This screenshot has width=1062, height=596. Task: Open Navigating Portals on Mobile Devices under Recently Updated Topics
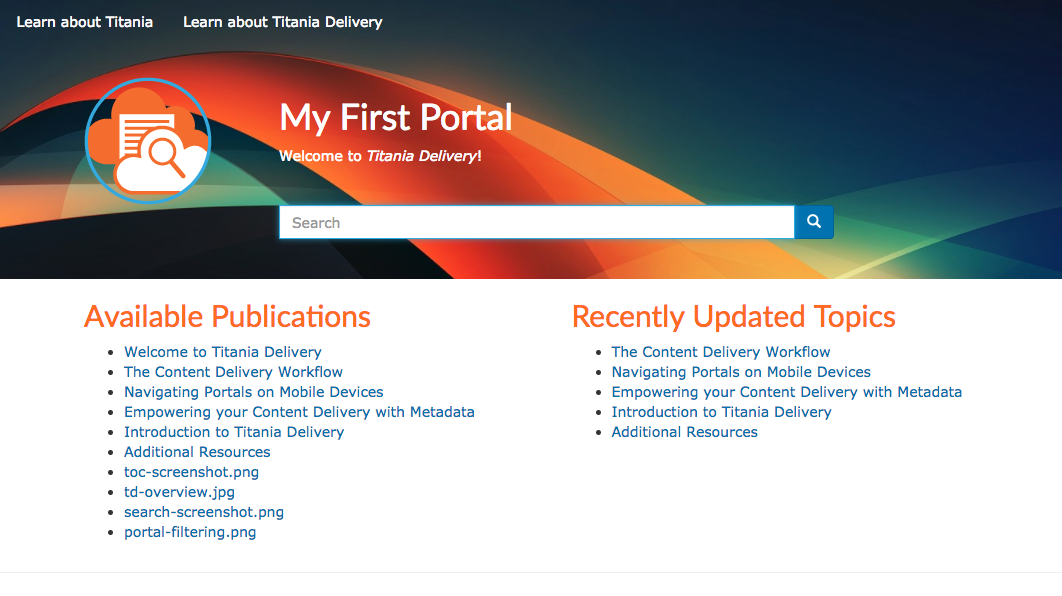741,372
